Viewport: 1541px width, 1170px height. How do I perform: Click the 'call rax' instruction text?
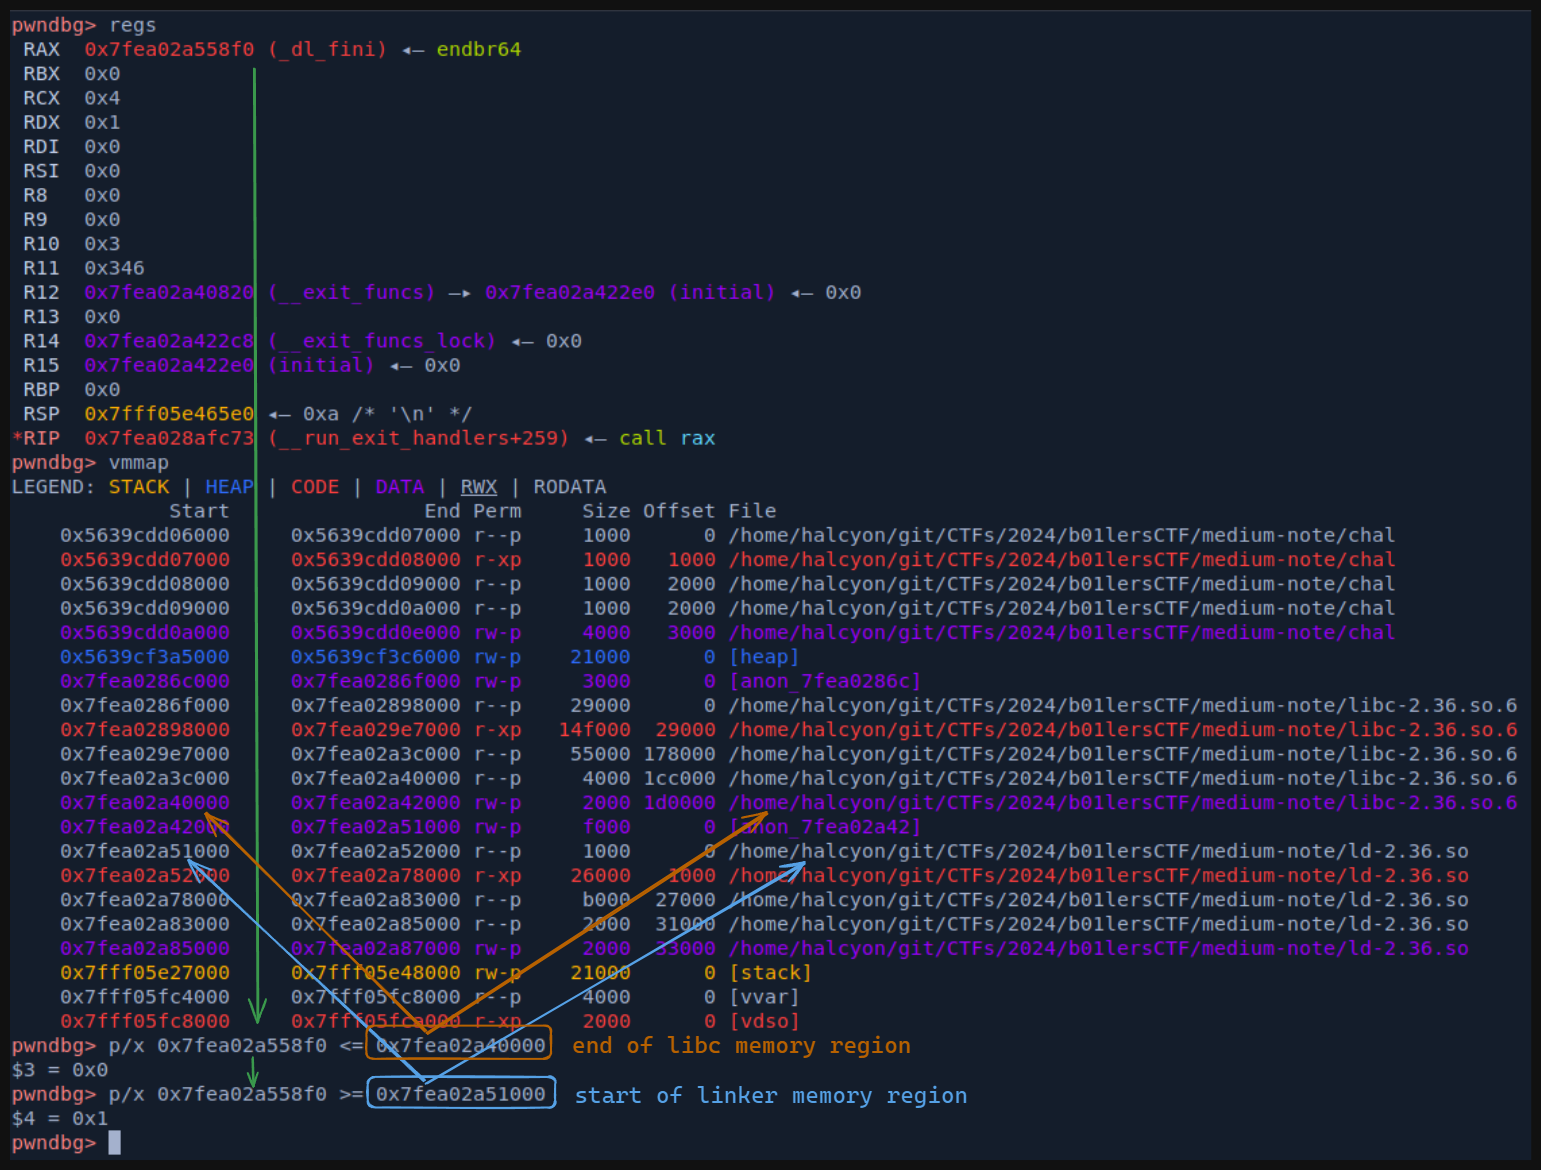tap(666, 438)
